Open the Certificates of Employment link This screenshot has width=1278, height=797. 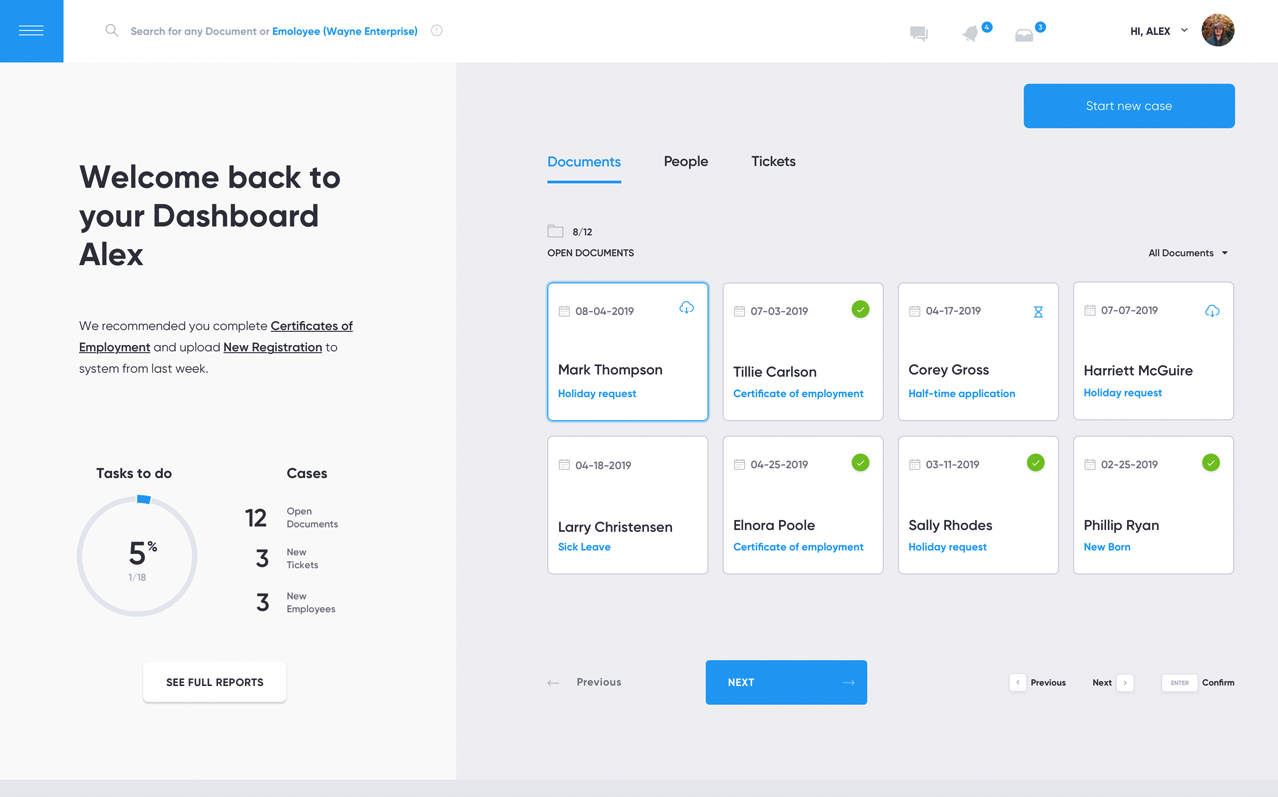point(311,326)
